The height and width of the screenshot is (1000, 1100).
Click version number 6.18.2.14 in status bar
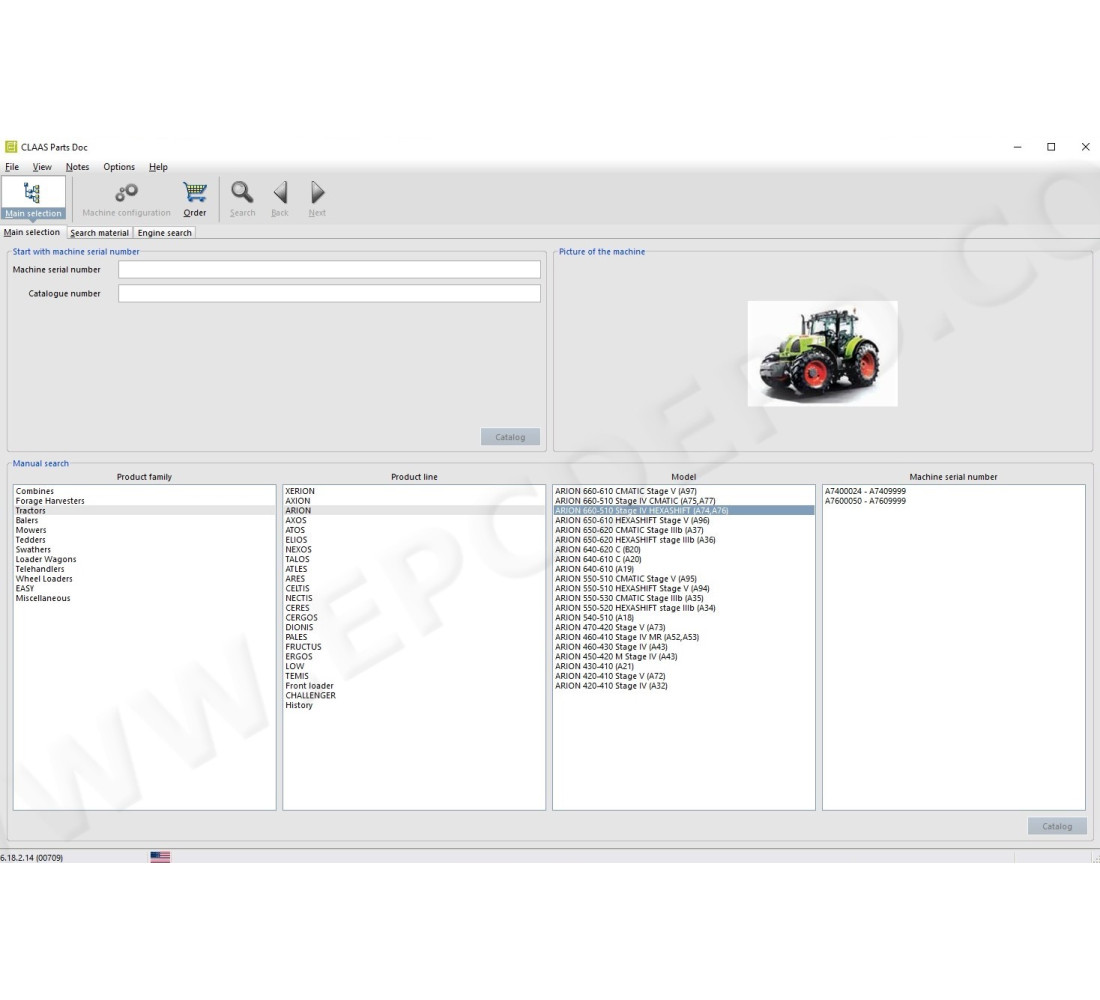(x=32, y=858)
